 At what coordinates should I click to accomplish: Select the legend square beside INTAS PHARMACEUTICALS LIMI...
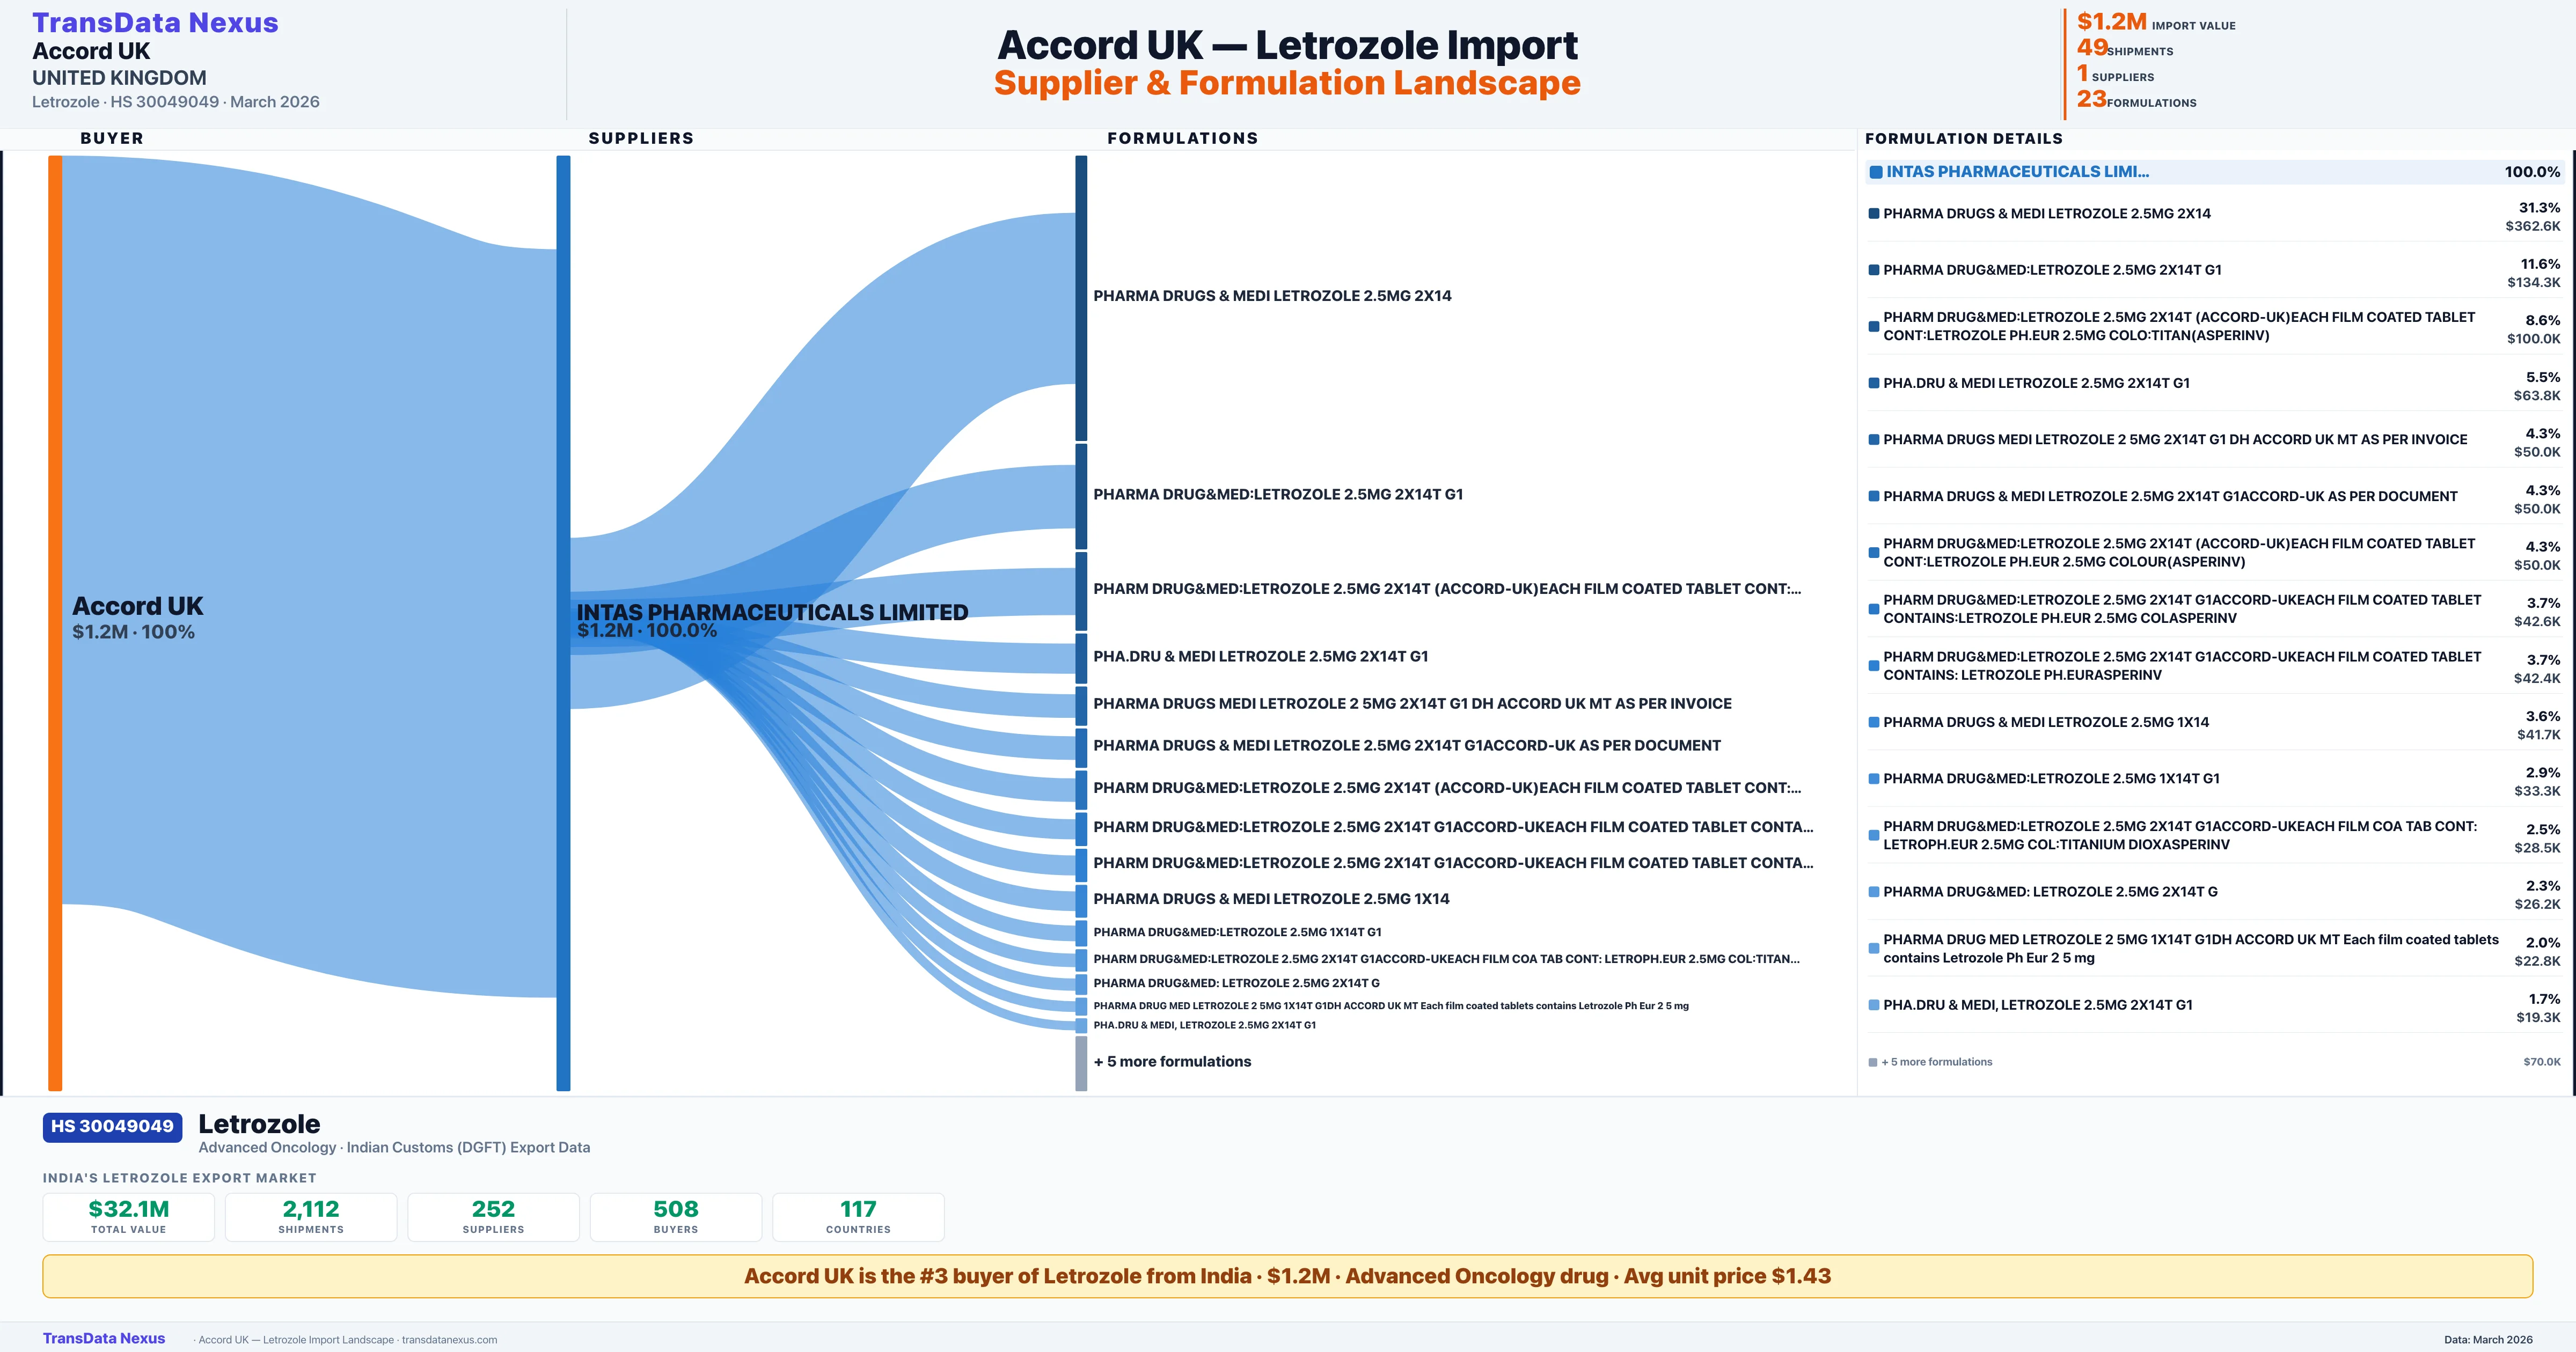coord(1876,171)
